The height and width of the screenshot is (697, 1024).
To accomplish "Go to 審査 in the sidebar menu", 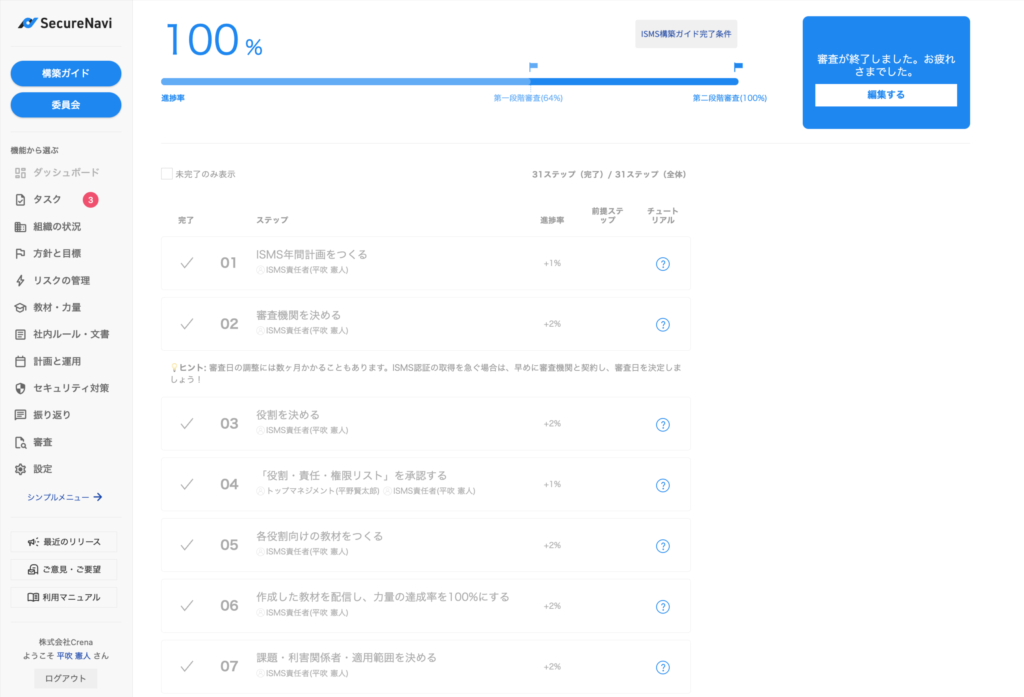I will (x=42, y=442).
